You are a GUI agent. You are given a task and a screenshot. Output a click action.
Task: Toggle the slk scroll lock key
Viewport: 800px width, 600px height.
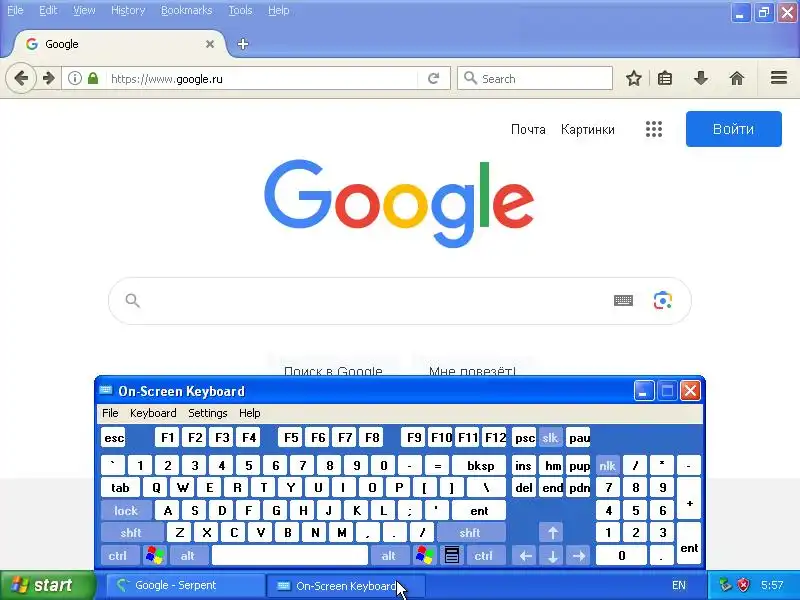pos(550,438)
